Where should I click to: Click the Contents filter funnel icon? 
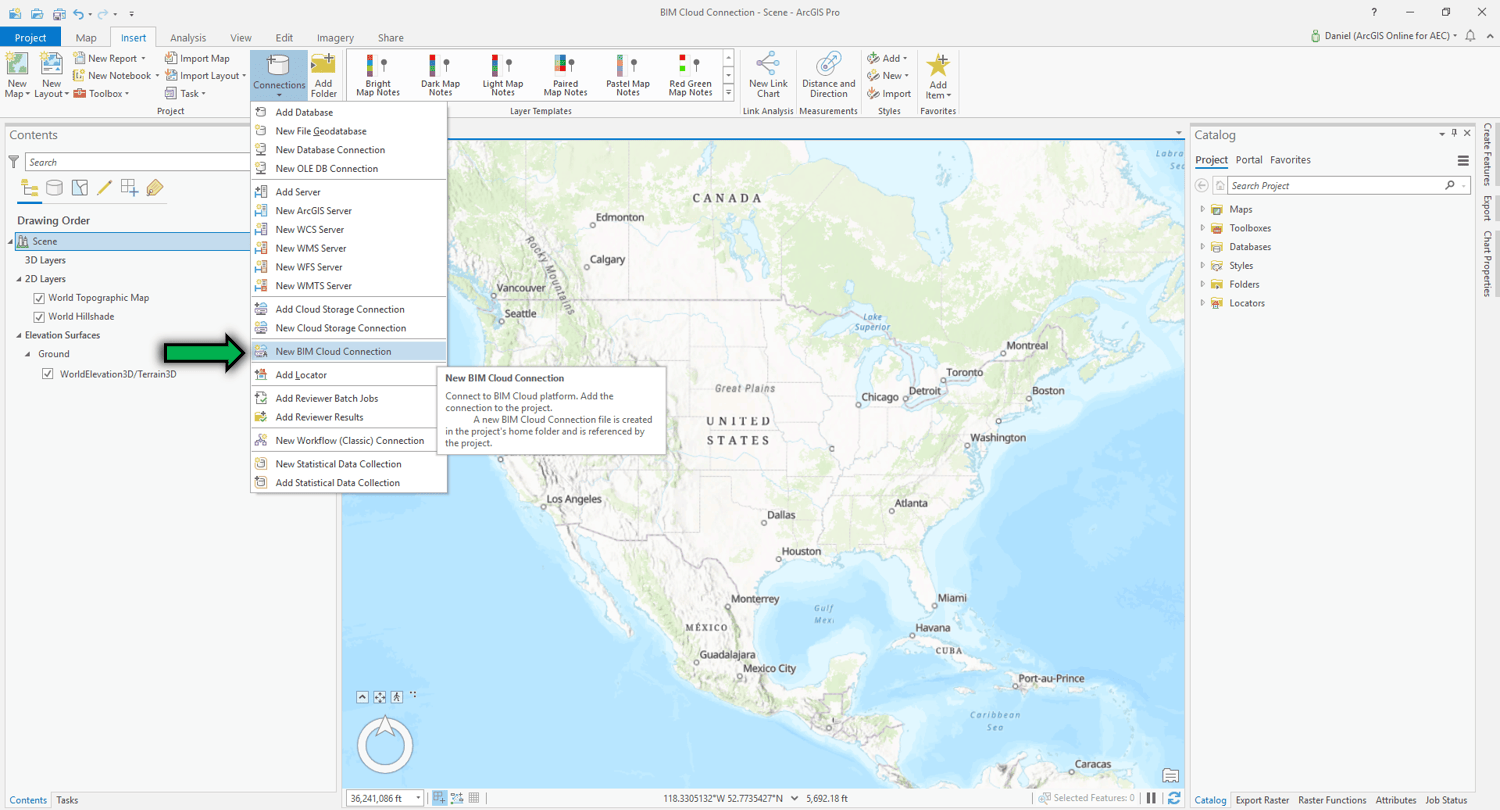click(x=14, y=162)
